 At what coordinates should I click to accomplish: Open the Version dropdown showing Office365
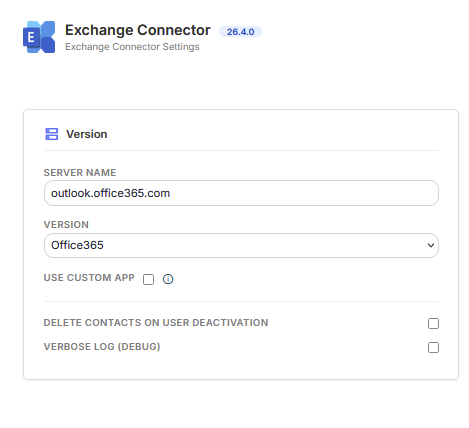(x=241, y=245)
